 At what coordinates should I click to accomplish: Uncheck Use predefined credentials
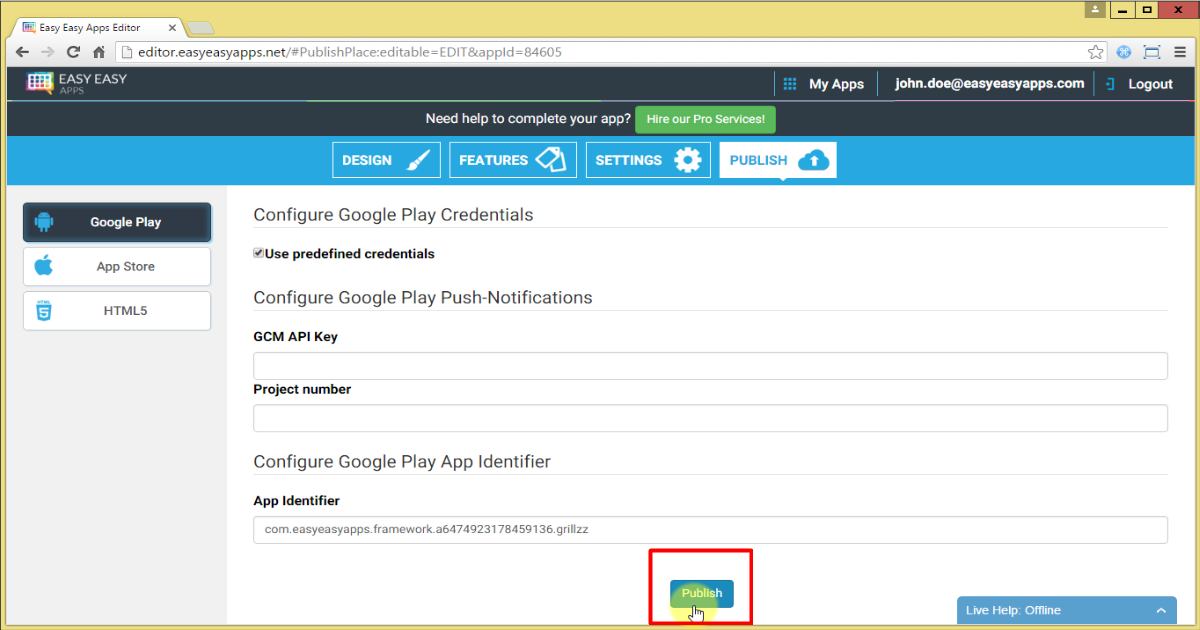[258, 252]
